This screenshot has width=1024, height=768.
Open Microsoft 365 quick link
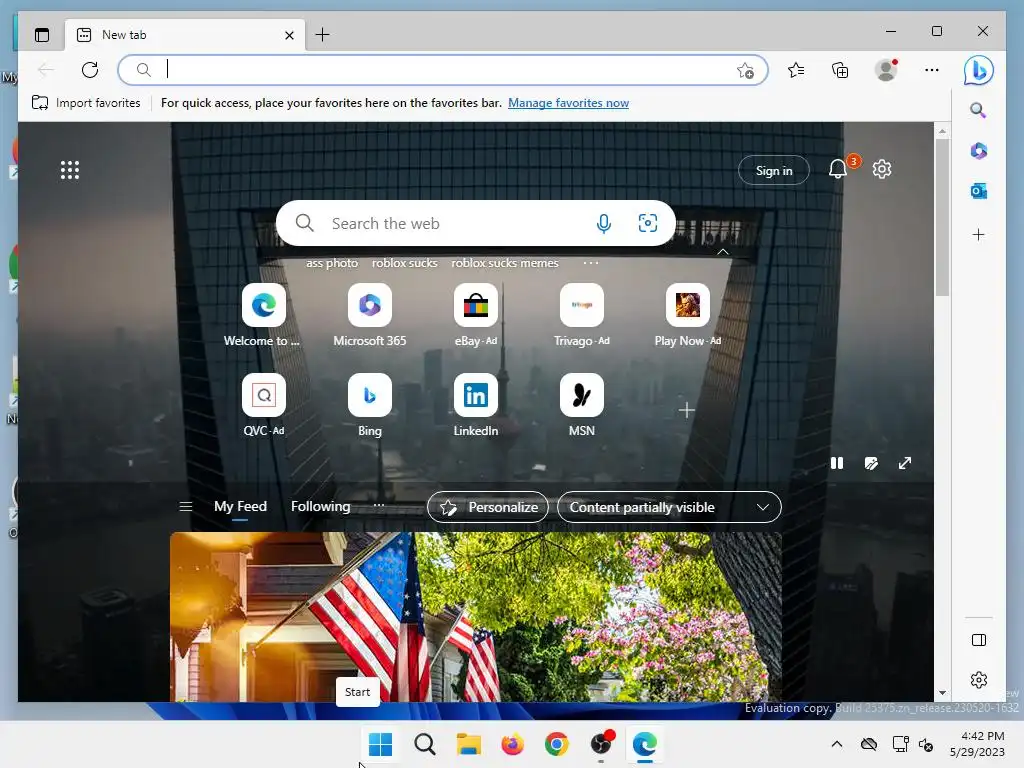pyautogui.click(x=370, y=305)
